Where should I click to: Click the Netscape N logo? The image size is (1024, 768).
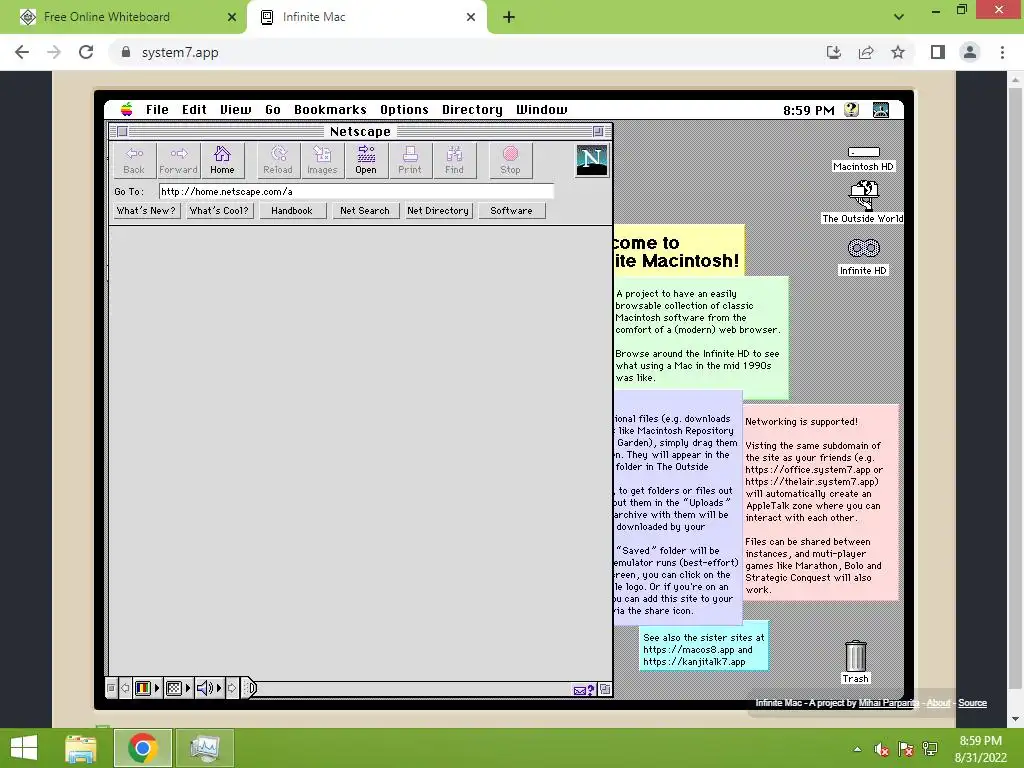tap(592, 160)
